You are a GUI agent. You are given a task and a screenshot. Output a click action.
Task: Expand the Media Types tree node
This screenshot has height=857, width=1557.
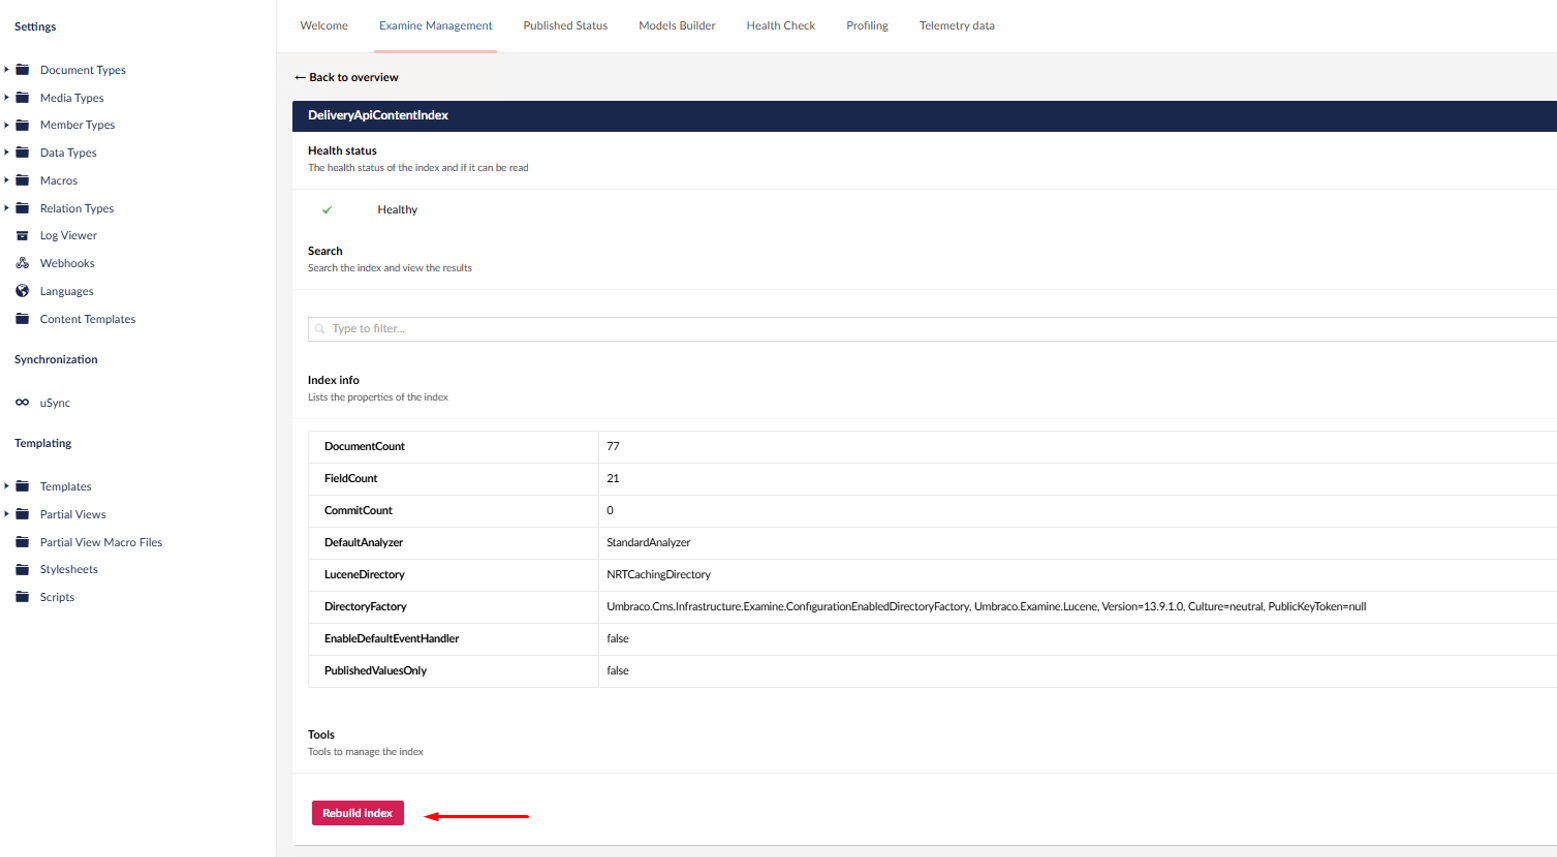tap(6, 98)
